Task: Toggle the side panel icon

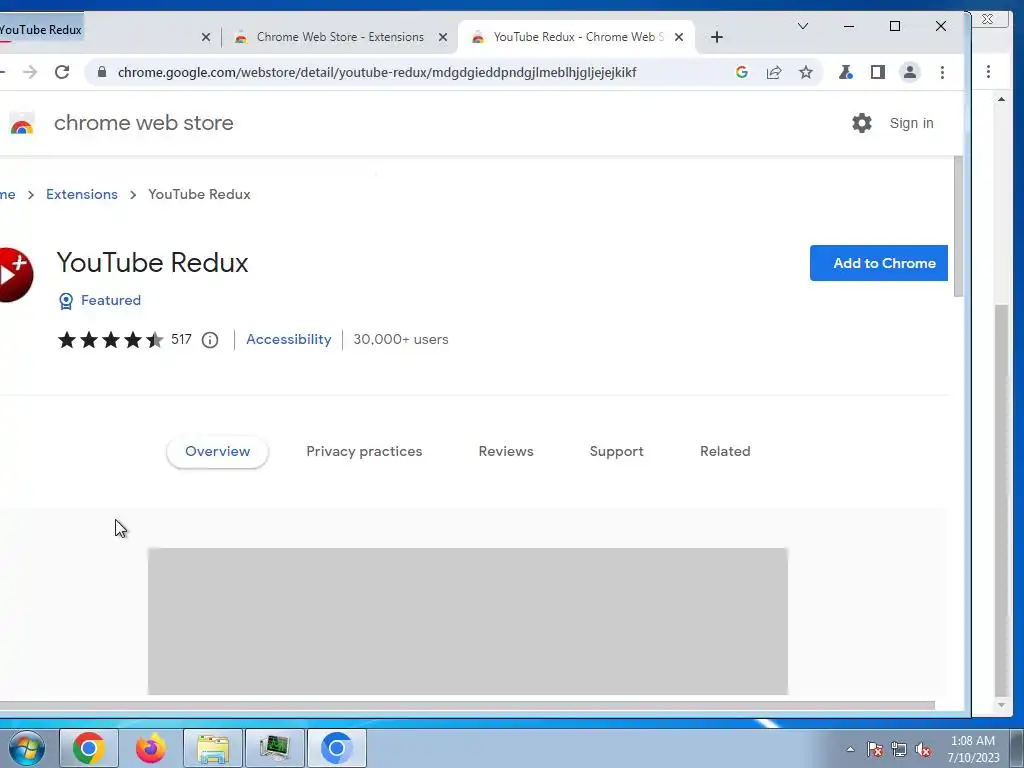Action: coord(878,72)
